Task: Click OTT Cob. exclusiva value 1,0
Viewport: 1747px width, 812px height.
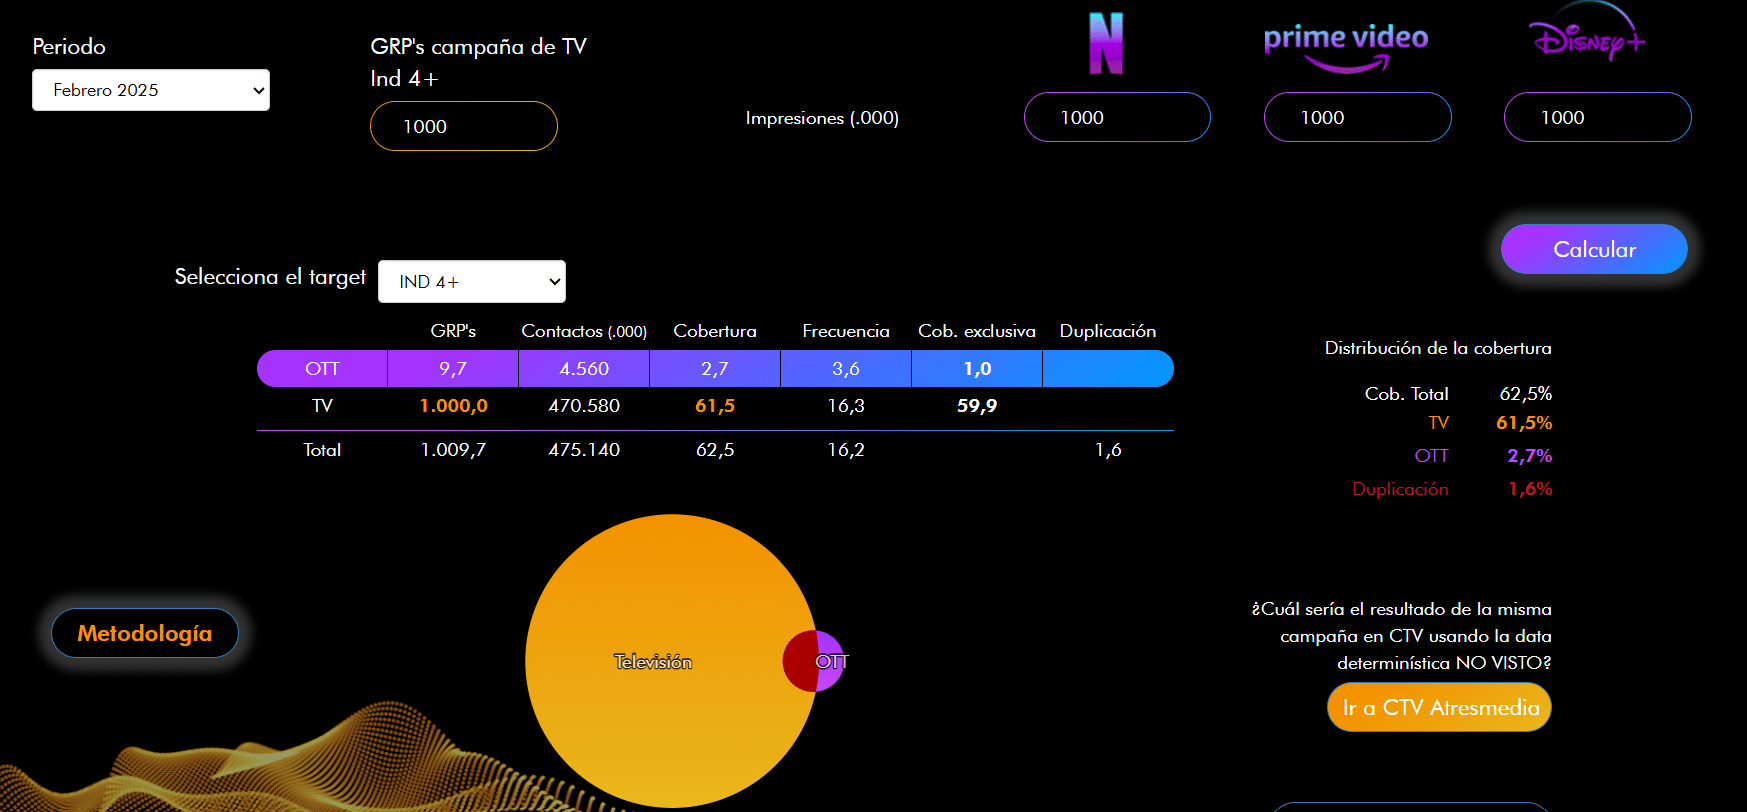Action: [x=977, y=368]
